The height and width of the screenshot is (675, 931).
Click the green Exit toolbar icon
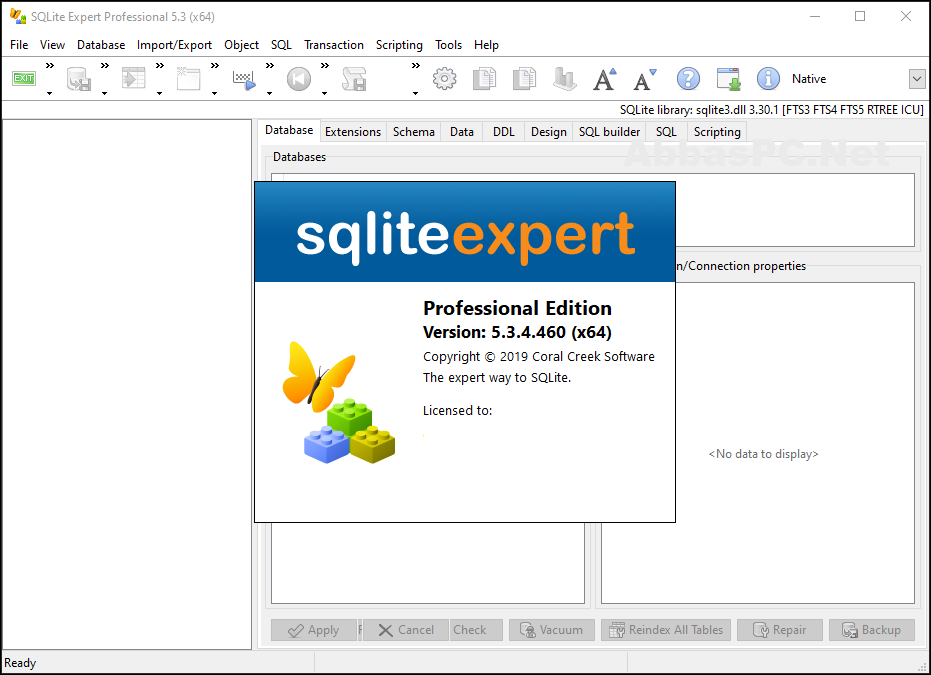[x=24, y=78]
